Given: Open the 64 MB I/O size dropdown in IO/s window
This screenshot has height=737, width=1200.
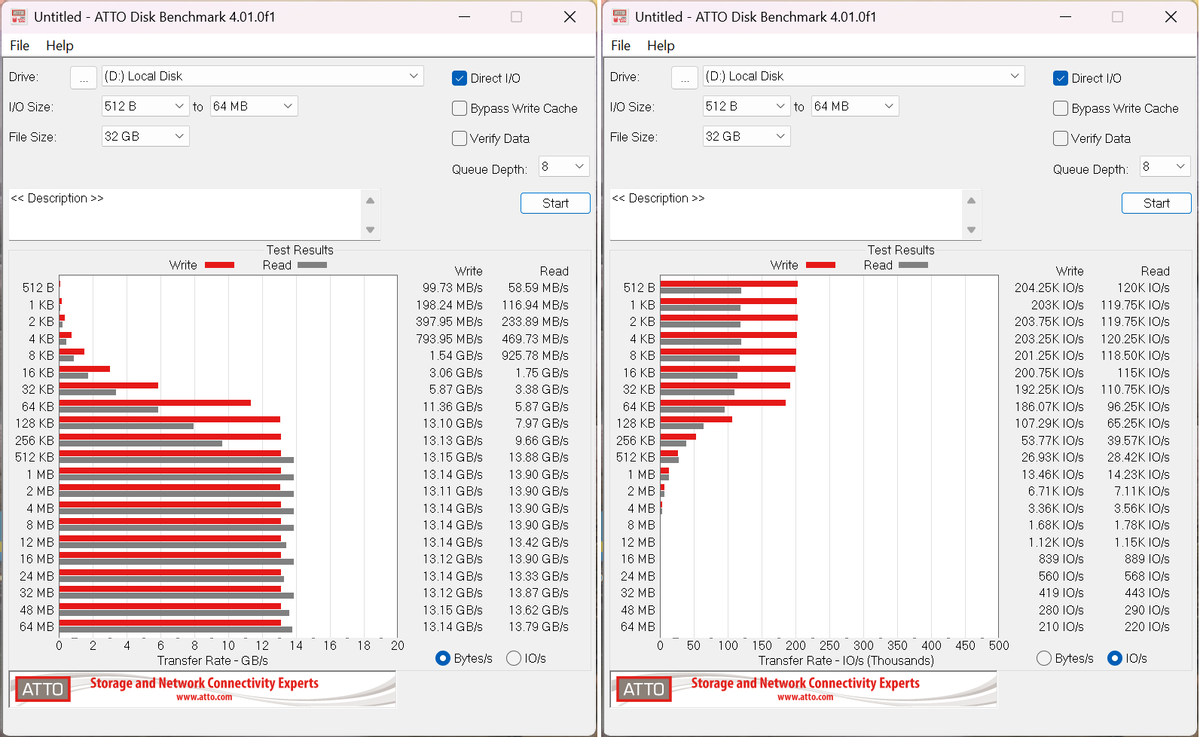Looking at the screenshot, I should click(854, 106).
